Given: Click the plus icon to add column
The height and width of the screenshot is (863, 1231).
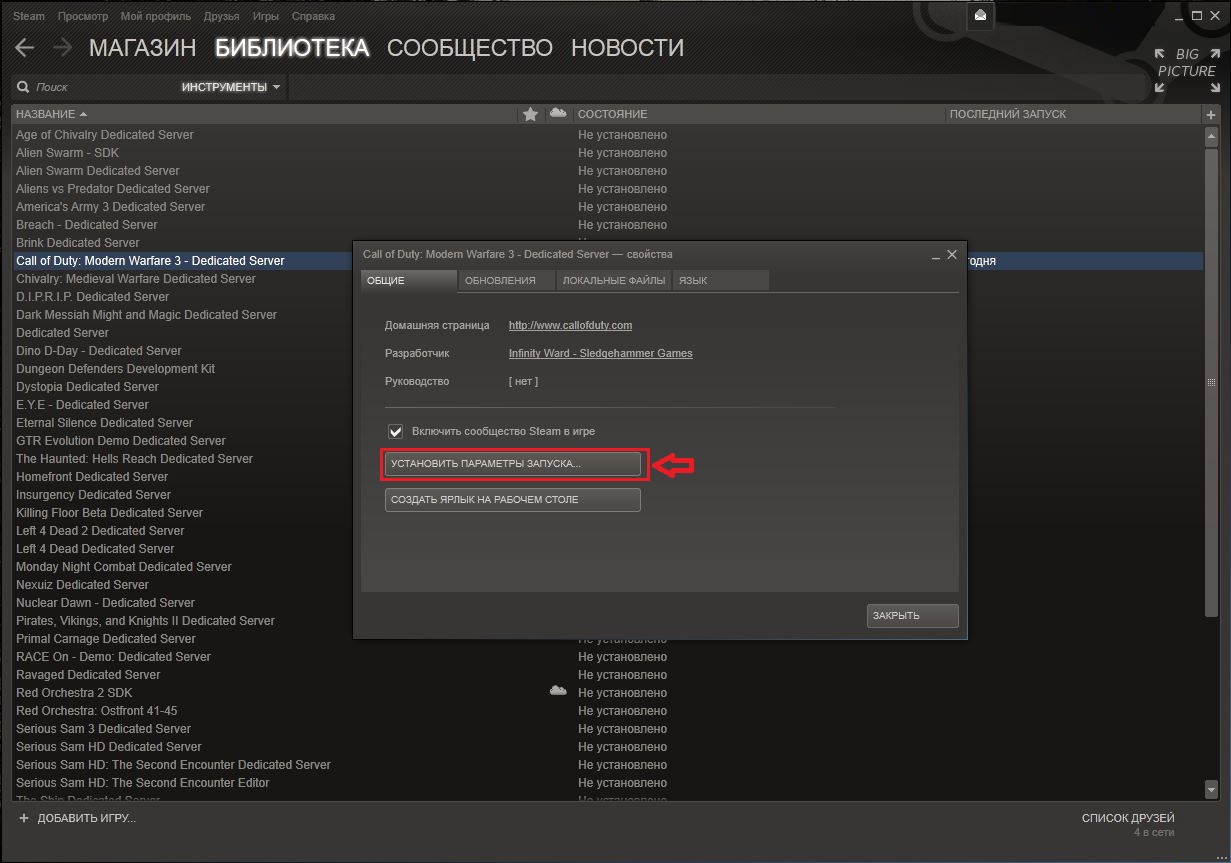Looking at the screenshot, I should [x=1211, y=114].
